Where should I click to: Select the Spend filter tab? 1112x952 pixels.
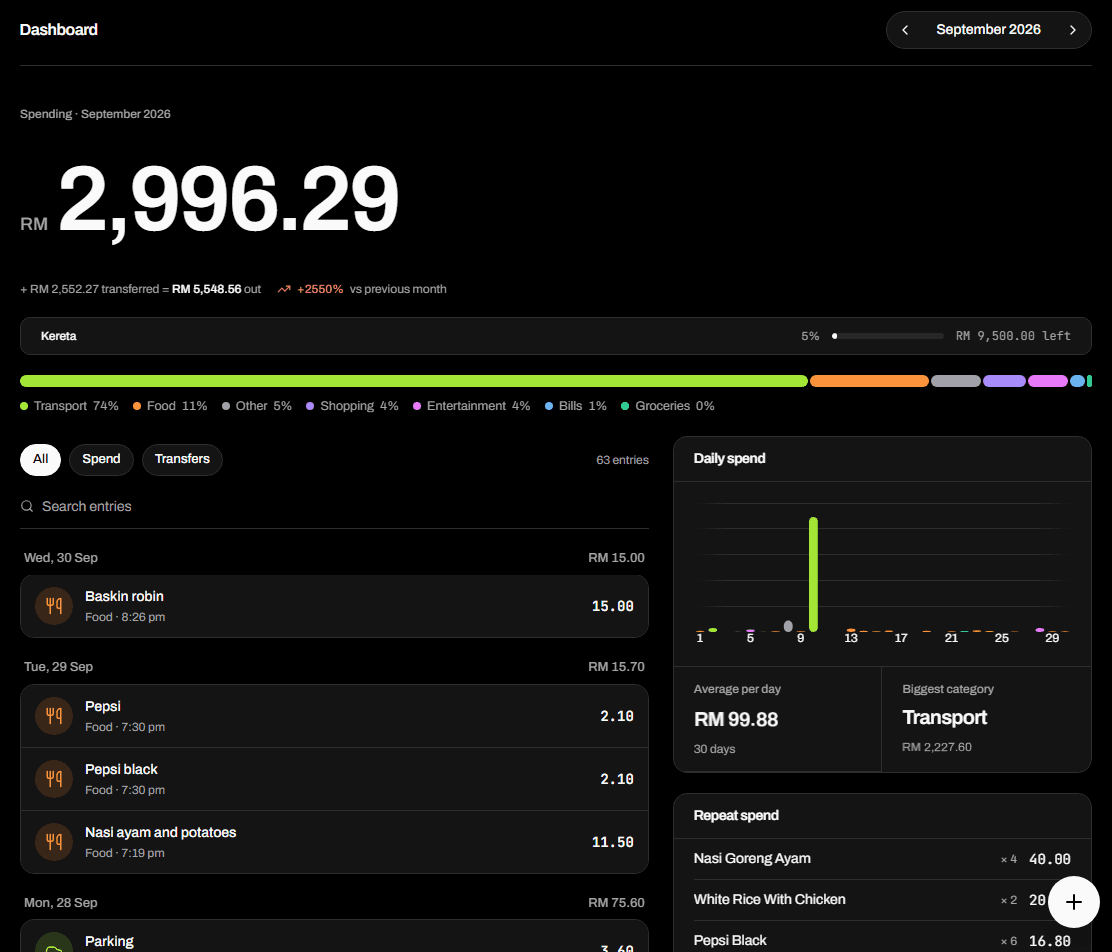tap(101, 460)
